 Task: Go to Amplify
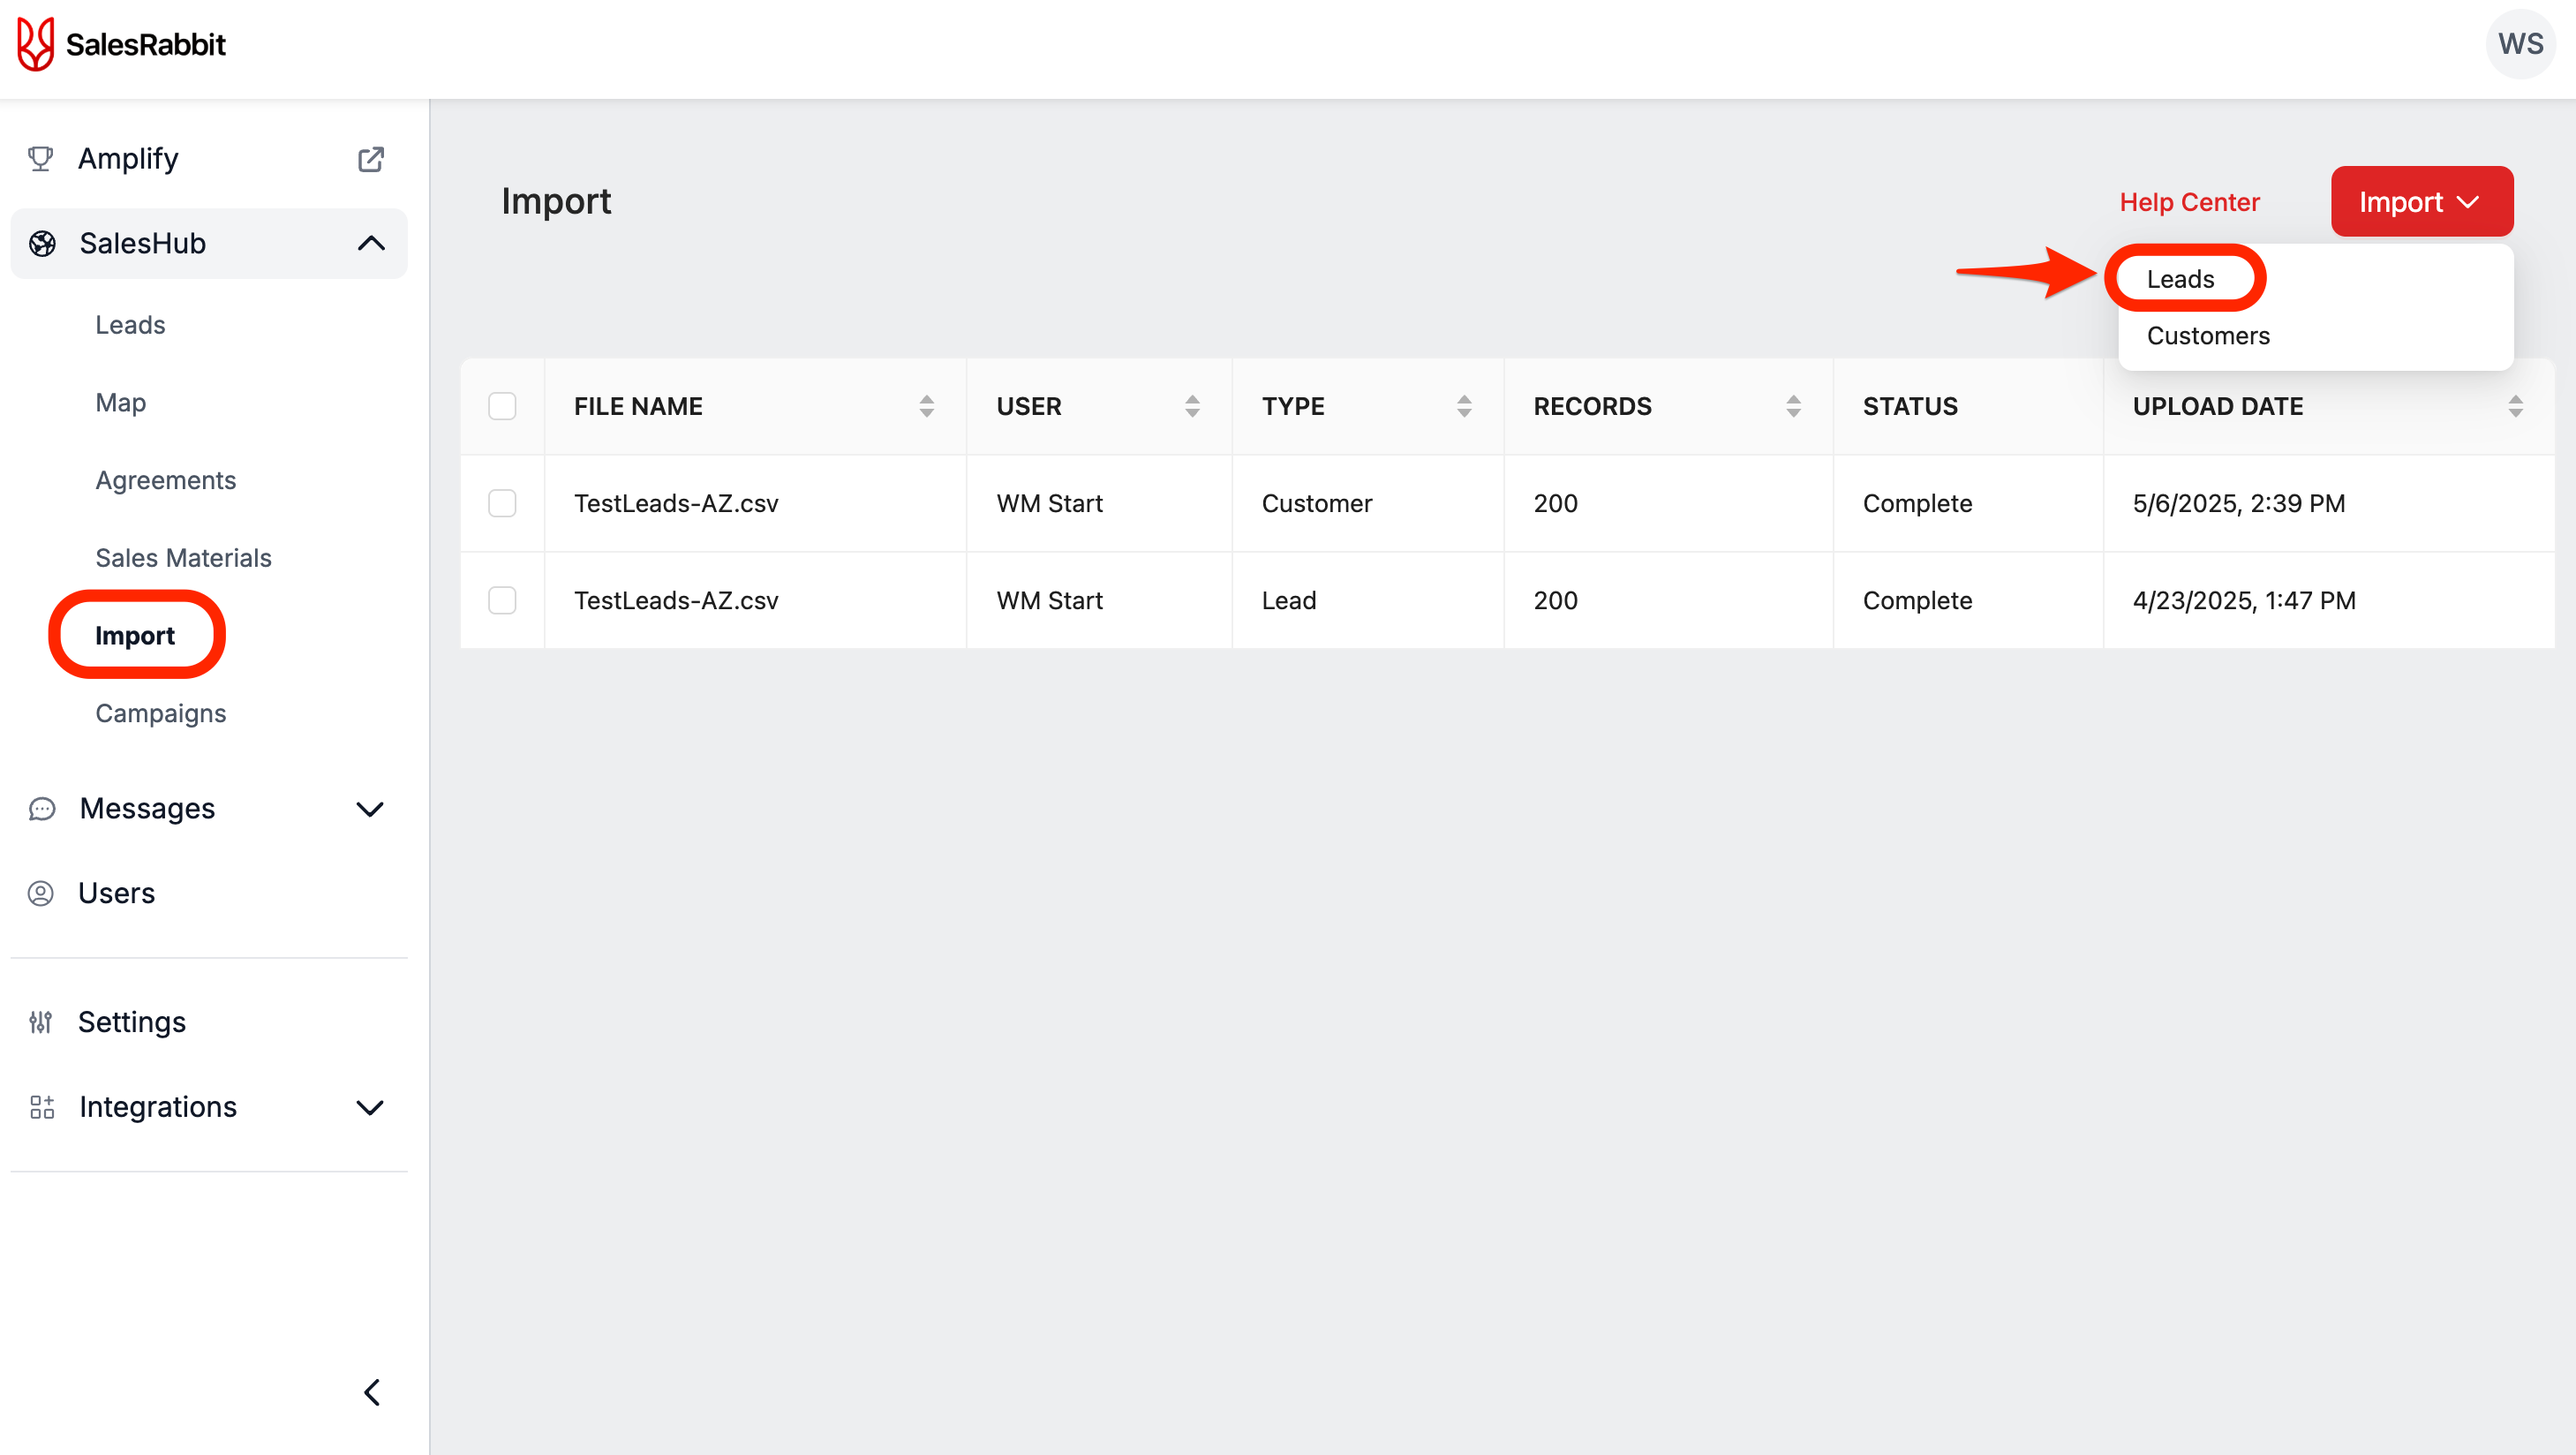[x=128, y=158]
